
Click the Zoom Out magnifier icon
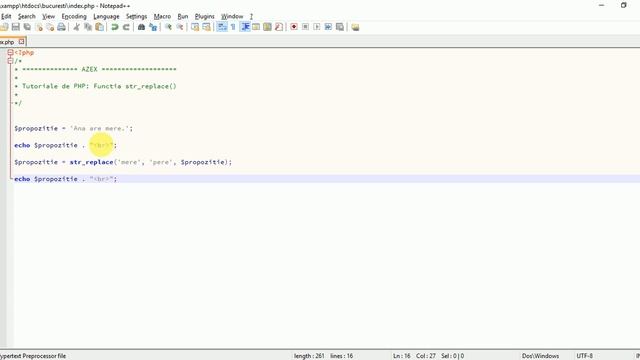pyautogui.click(x=180, y=27)
